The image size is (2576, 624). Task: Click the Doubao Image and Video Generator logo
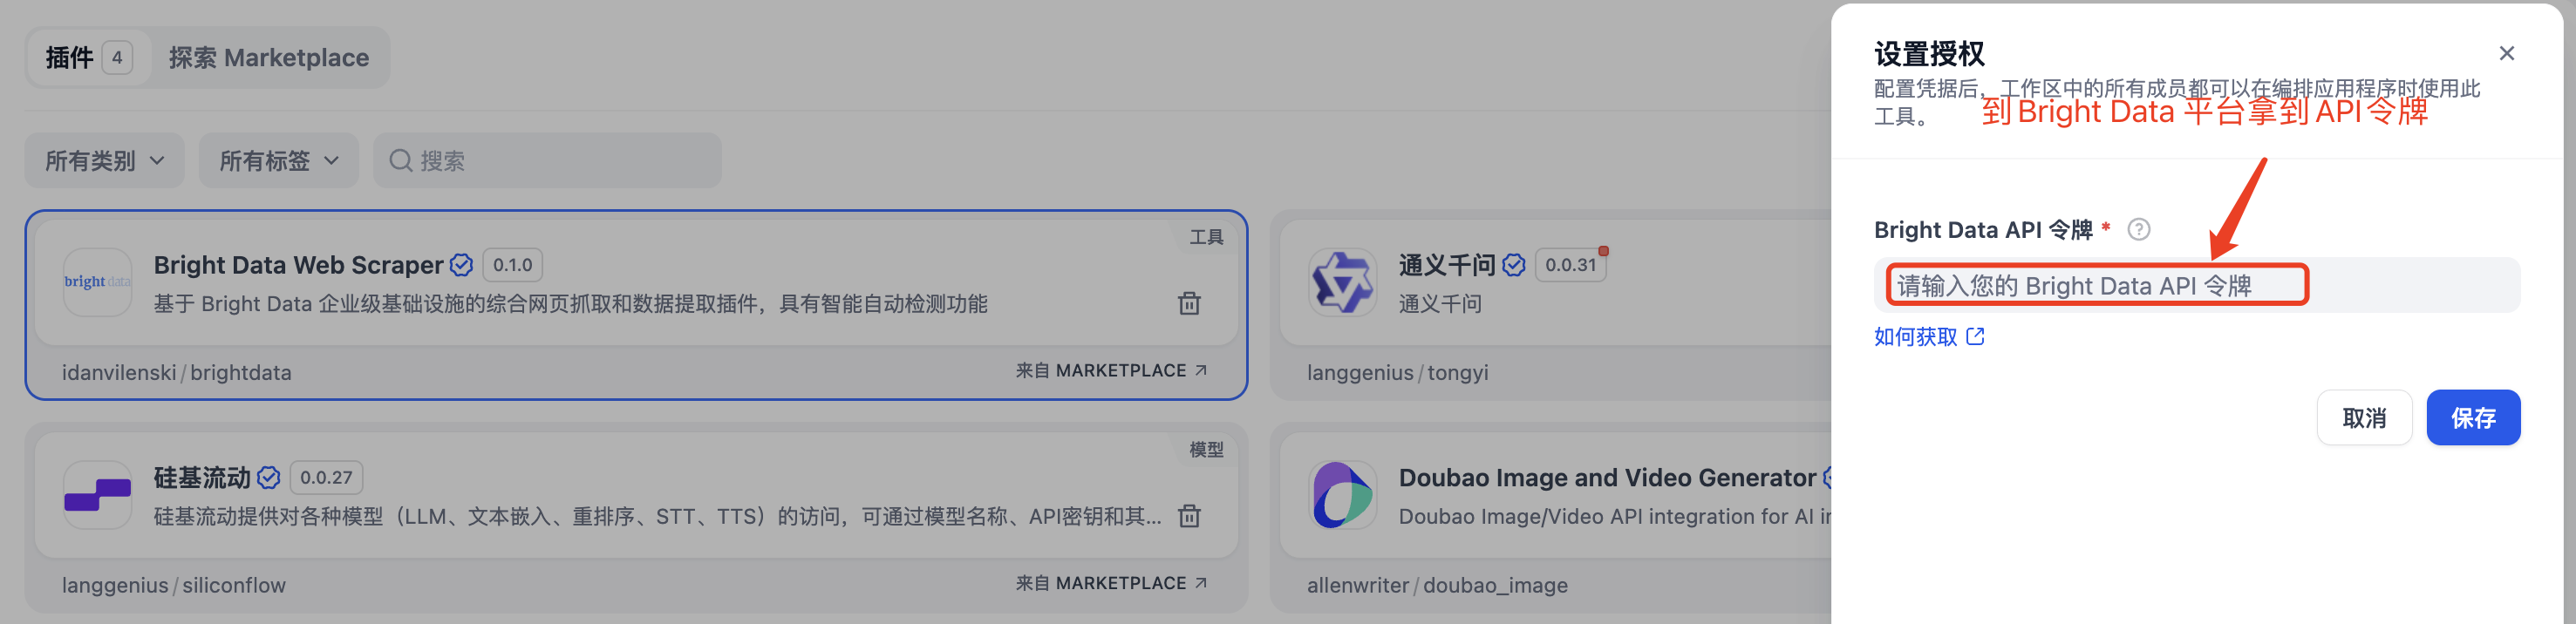coord(1342,495)
